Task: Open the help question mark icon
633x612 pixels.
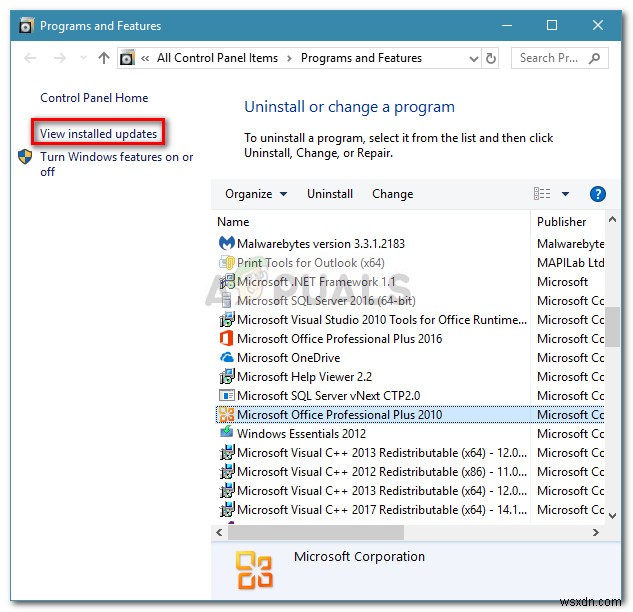Action: [597, 194]
